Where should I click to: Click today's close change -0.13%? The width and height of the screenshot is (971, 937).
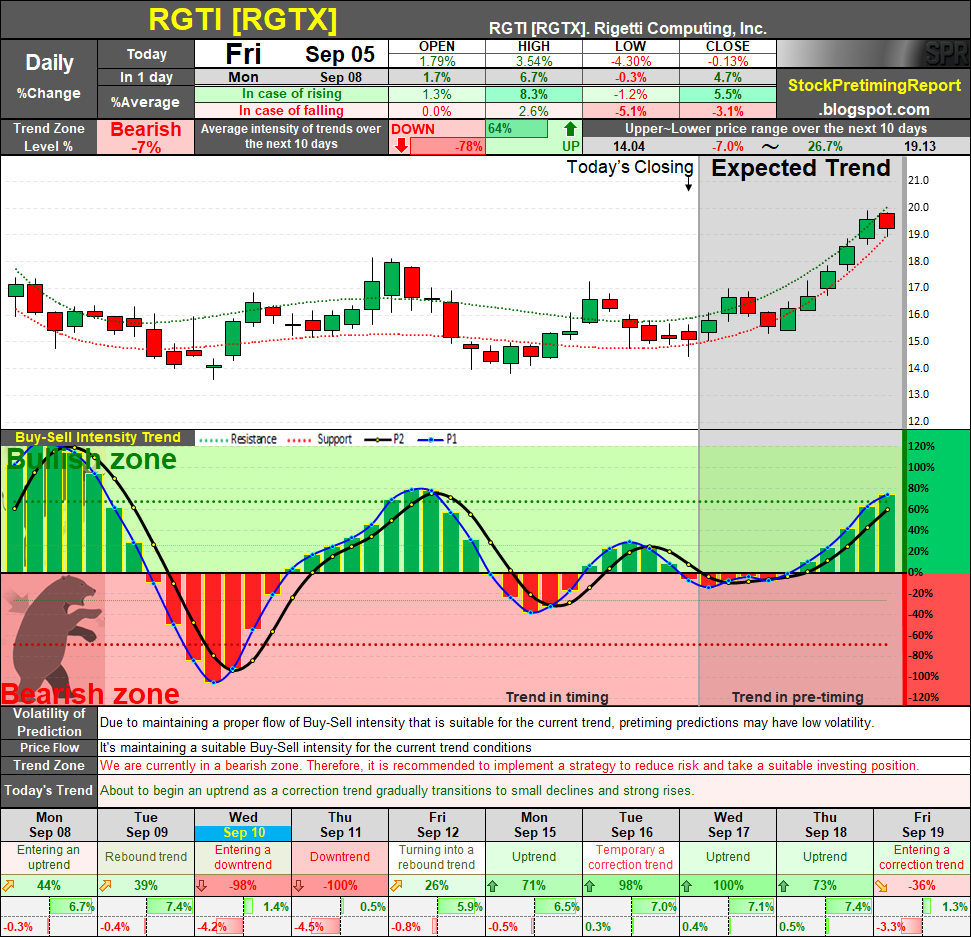click(x=728, y=61)
